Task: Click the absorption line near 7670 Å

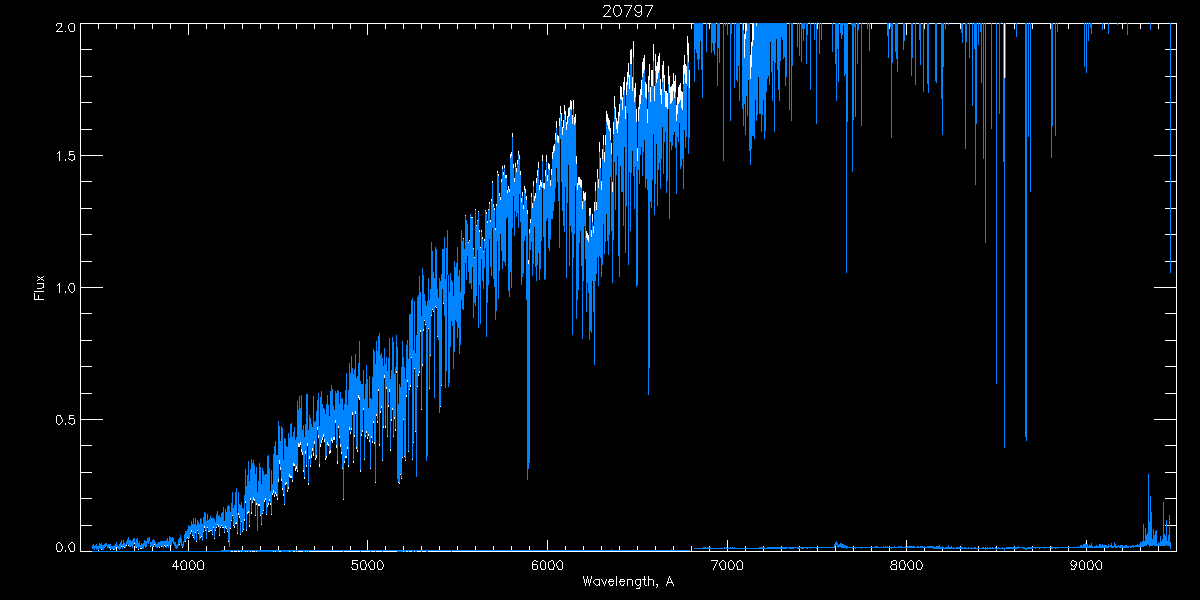Action: coord(847,268)
